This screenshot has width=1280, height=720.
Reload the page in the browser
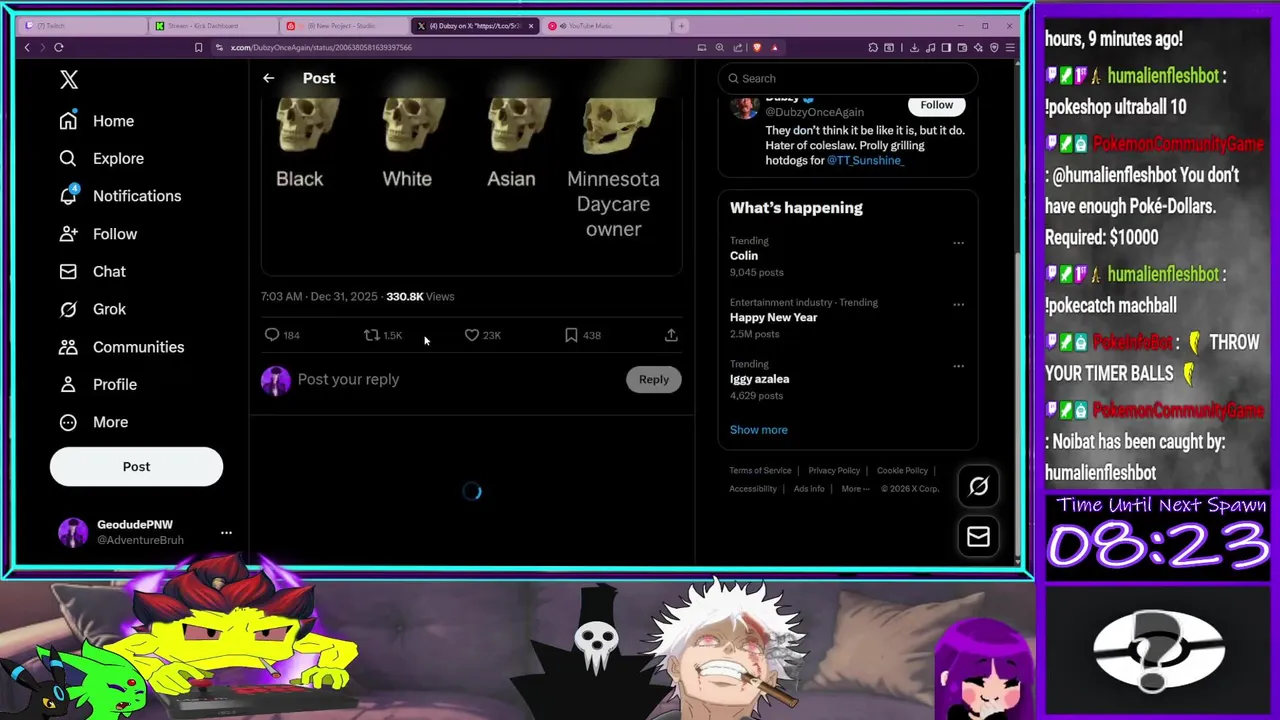point(59,47)
